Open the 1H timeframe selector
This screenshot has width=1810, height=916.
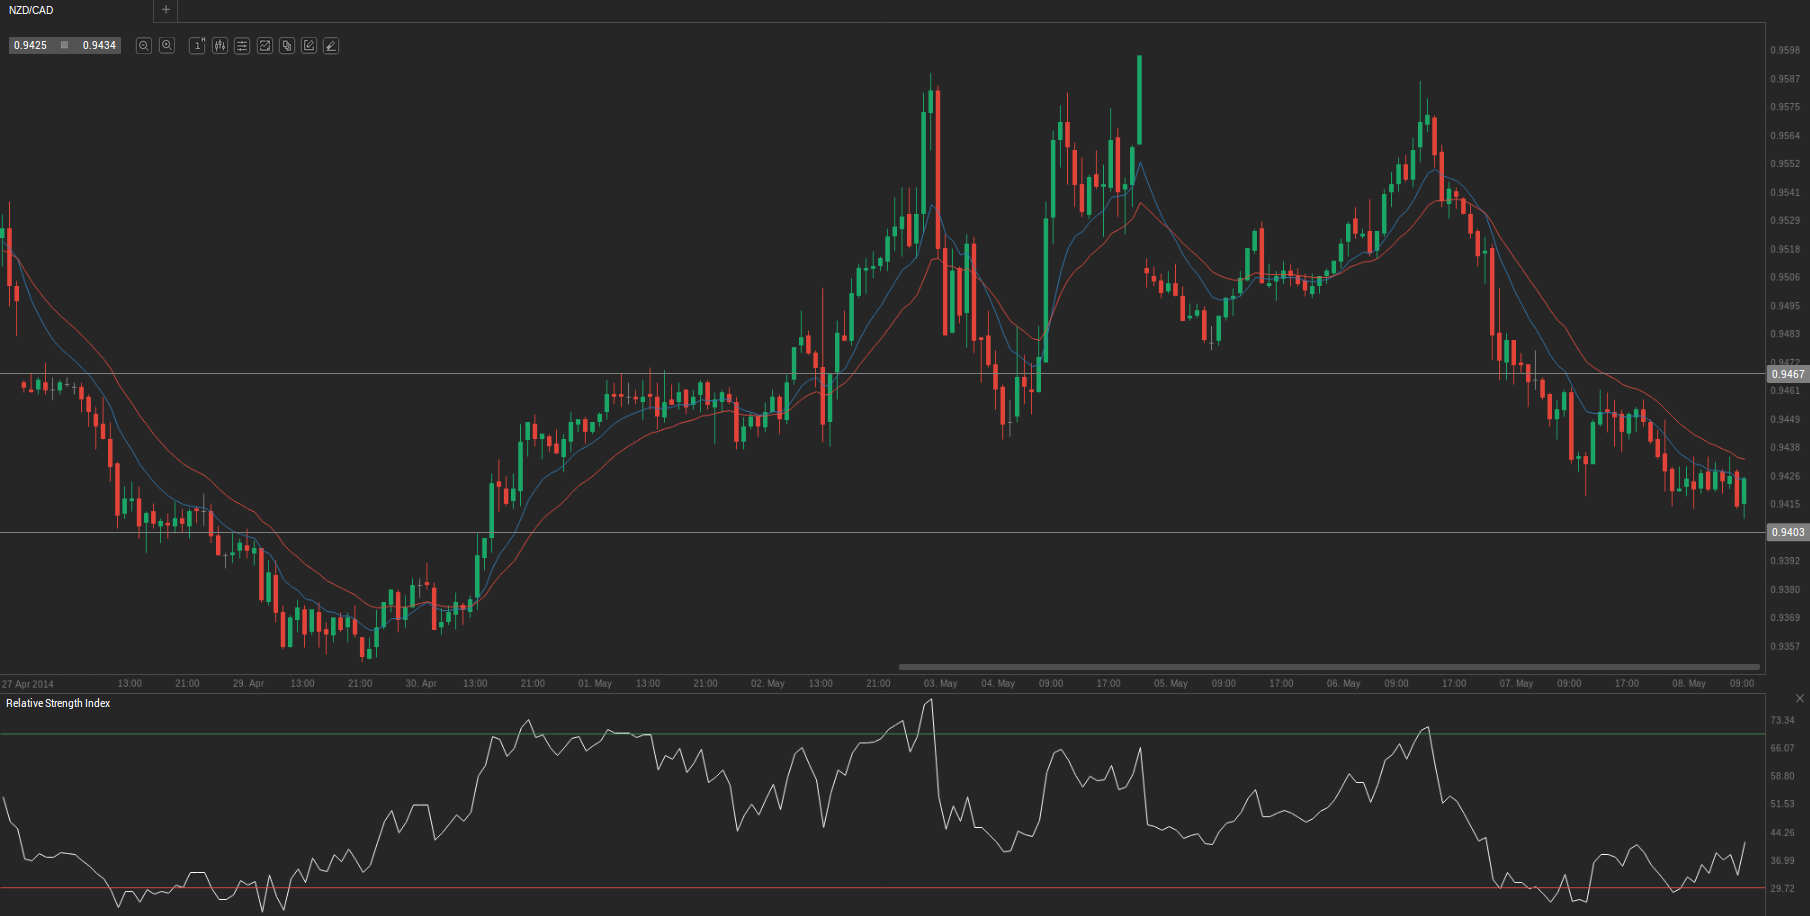click(197, 46)
